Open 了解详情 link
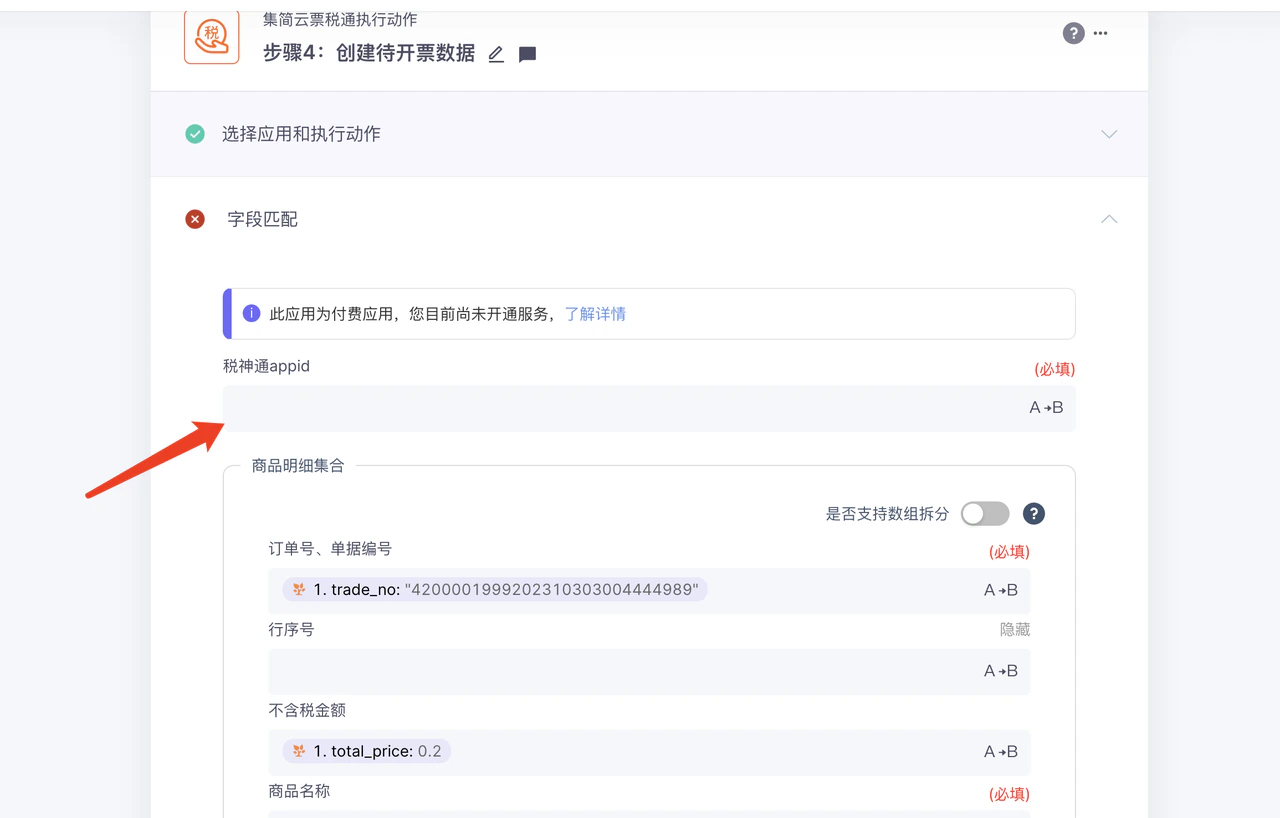 pos(595,314)
